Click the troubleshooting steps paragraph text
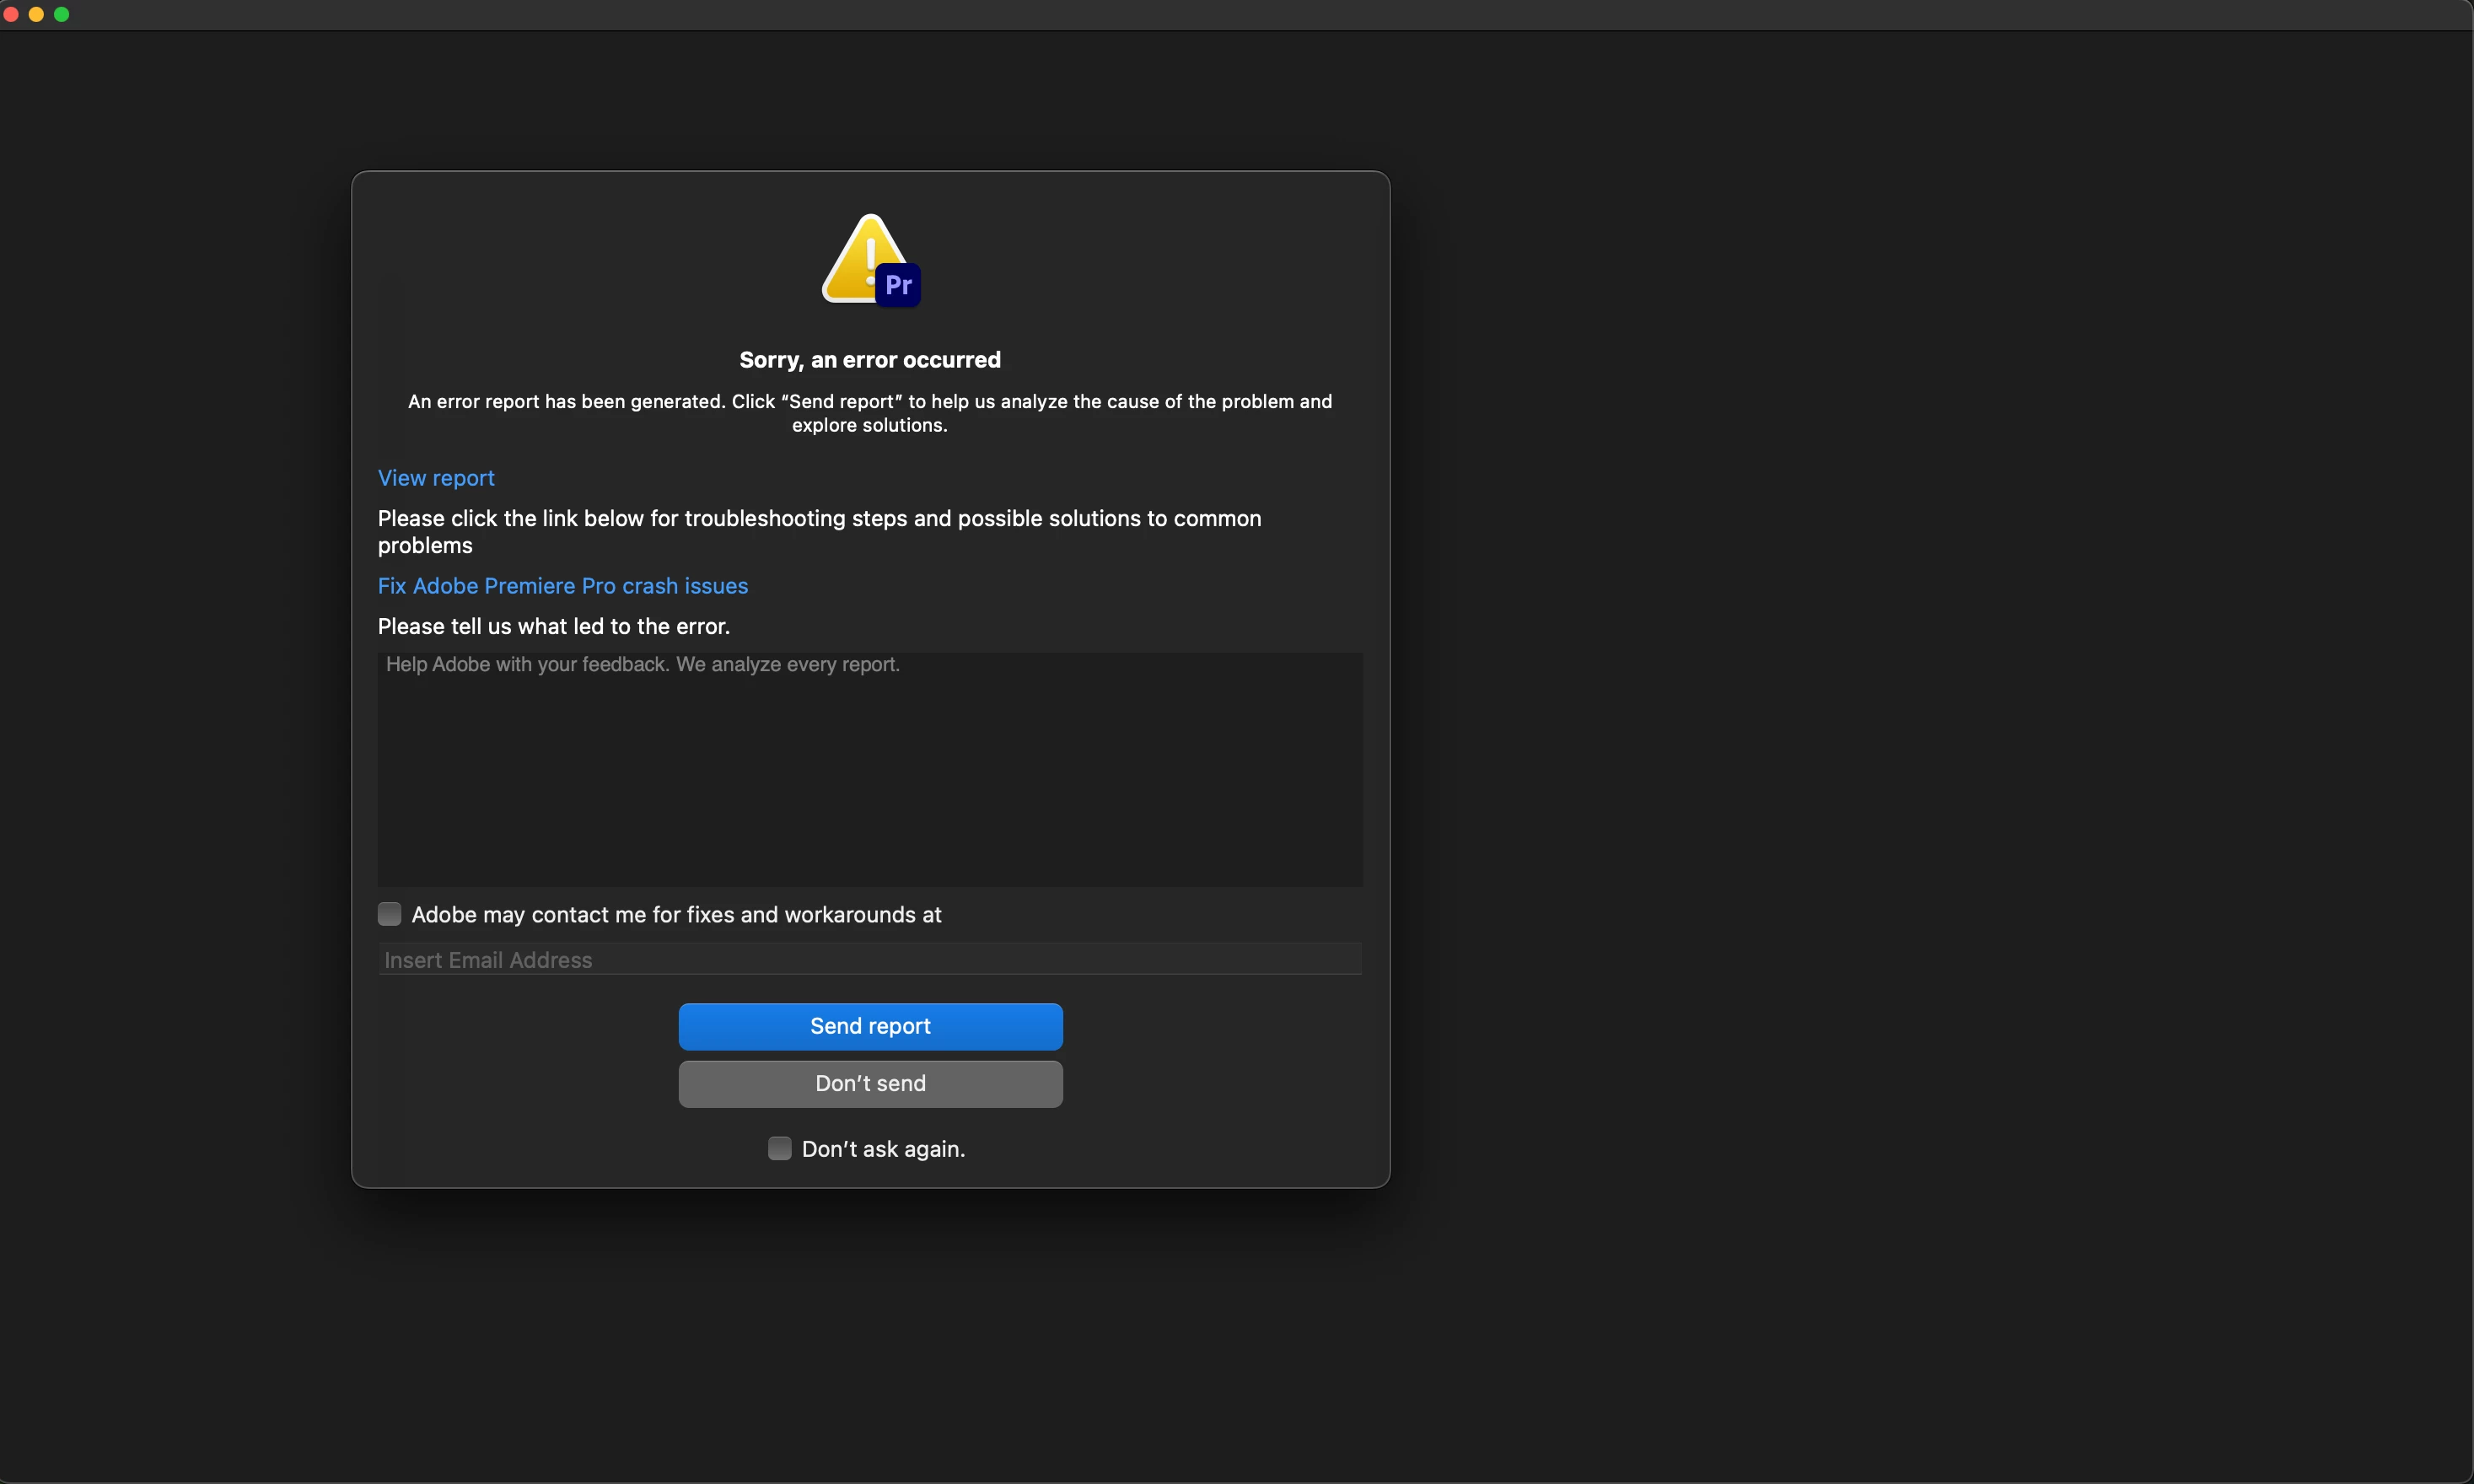 818,519
